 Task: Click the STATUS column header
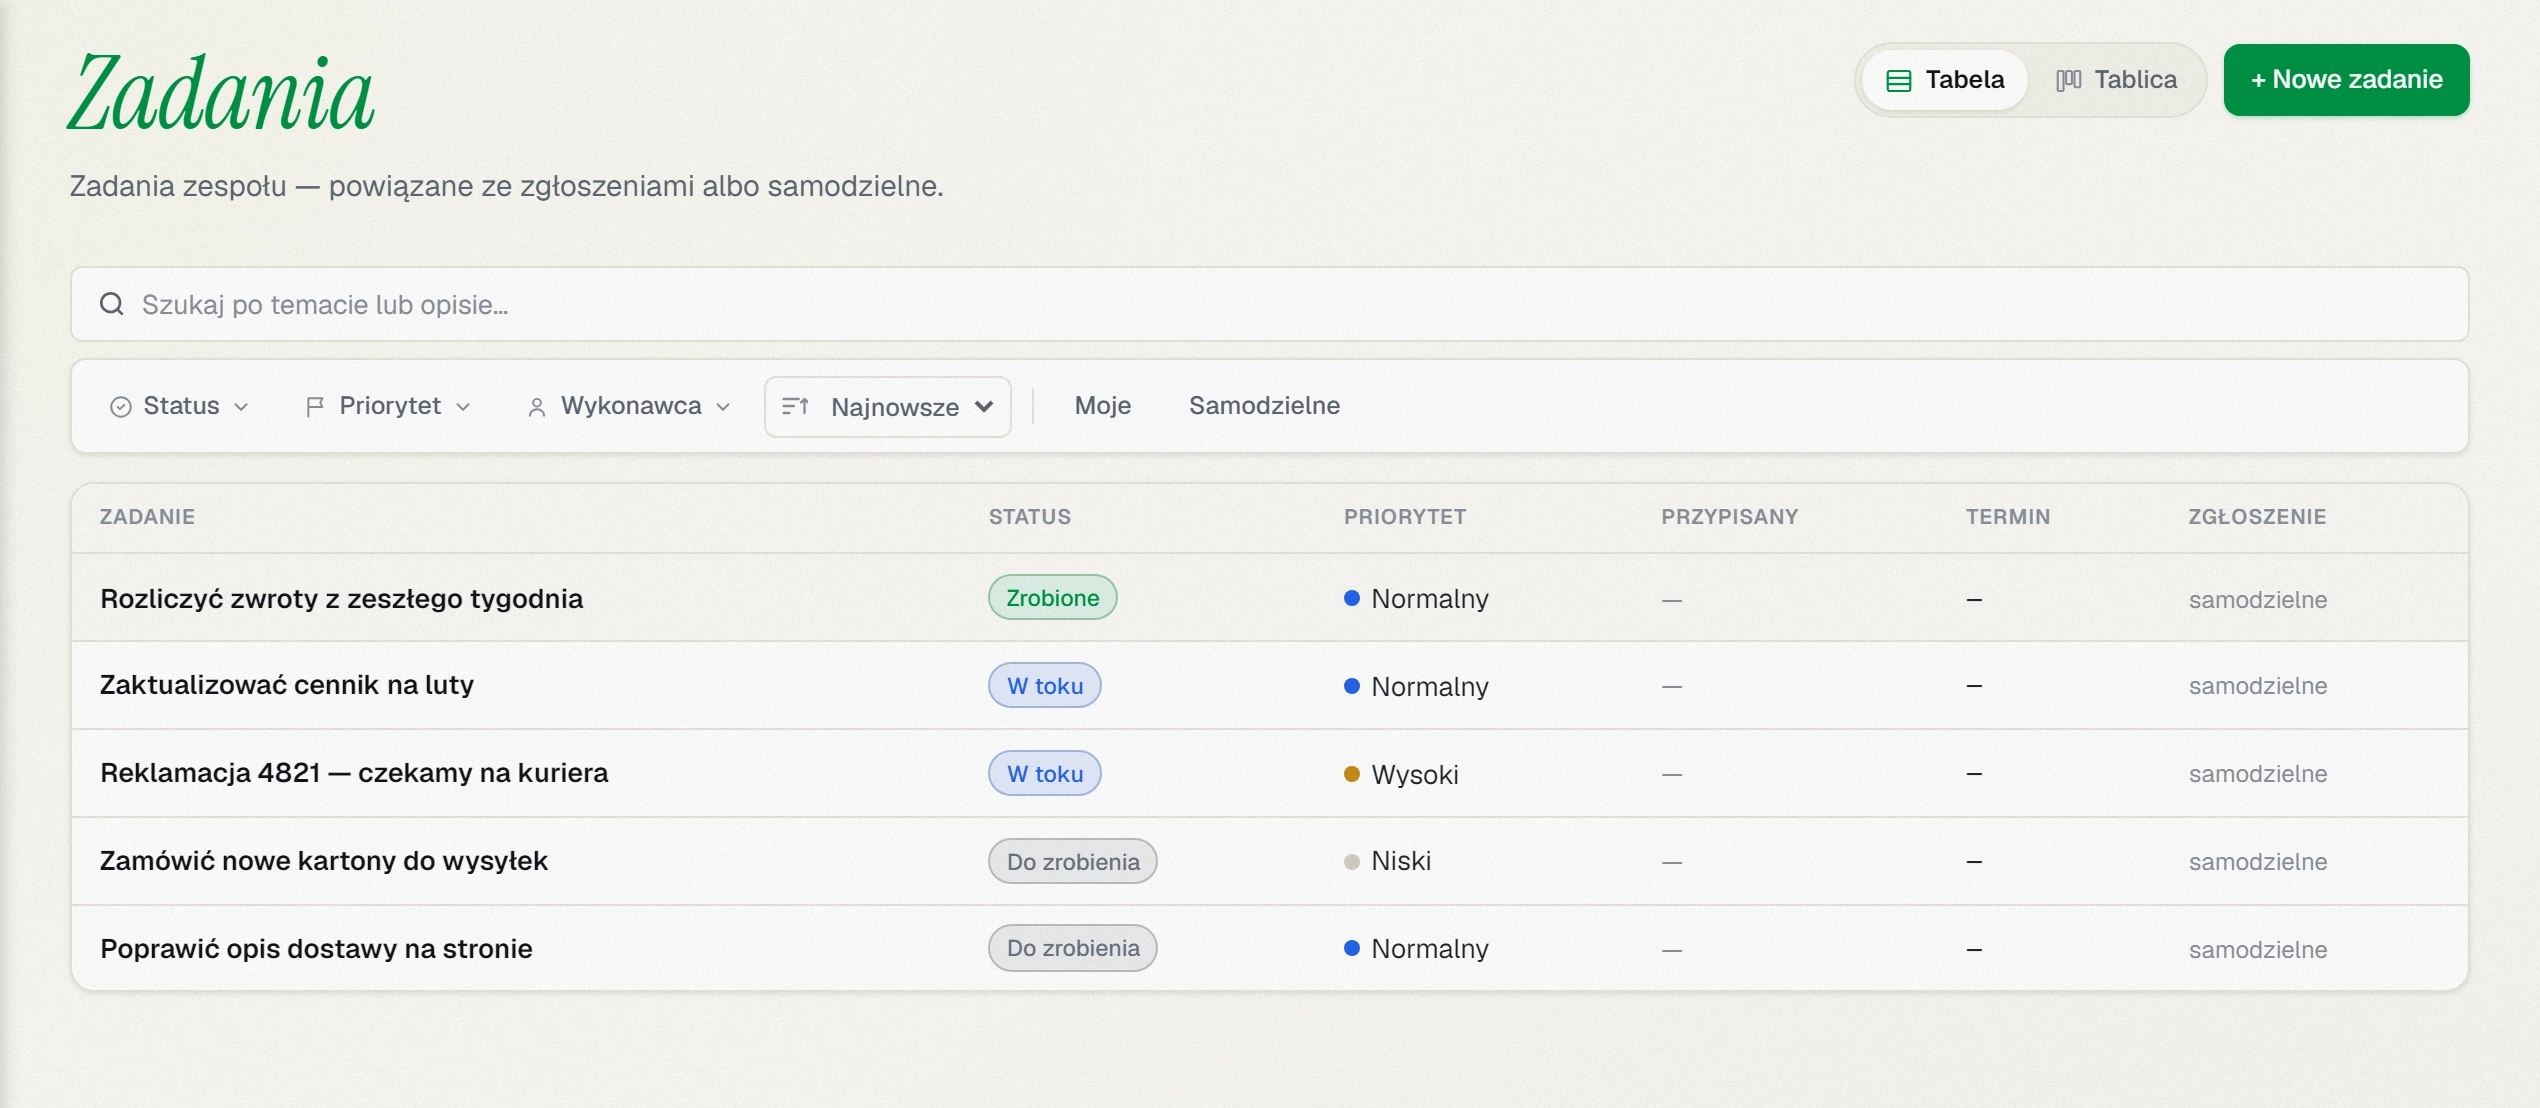click(x=1029, y=517)
